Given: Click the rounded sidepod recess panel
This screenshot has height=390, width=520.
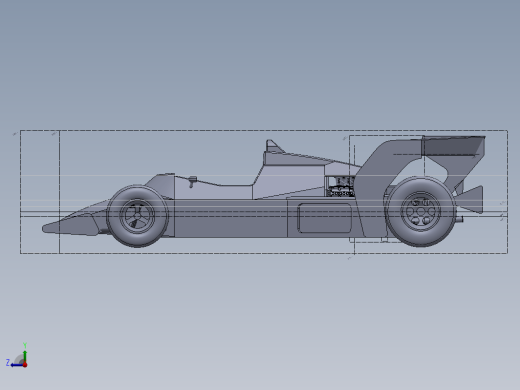Looking at the screenshot, I should 324,218.
